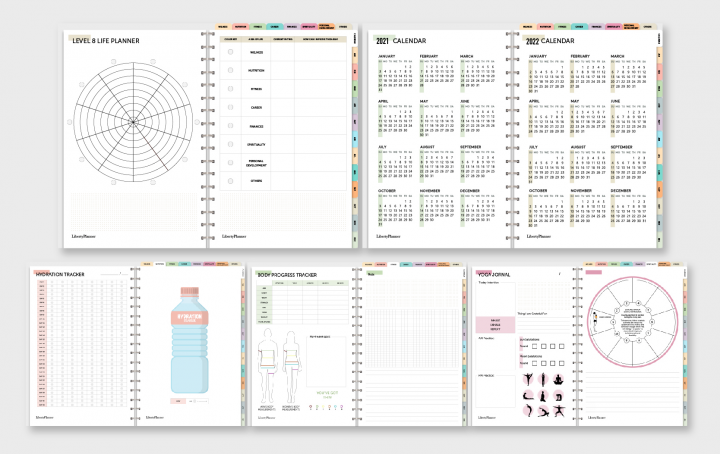Click the pink sun salutation wheel diagram

click(632, 322)
